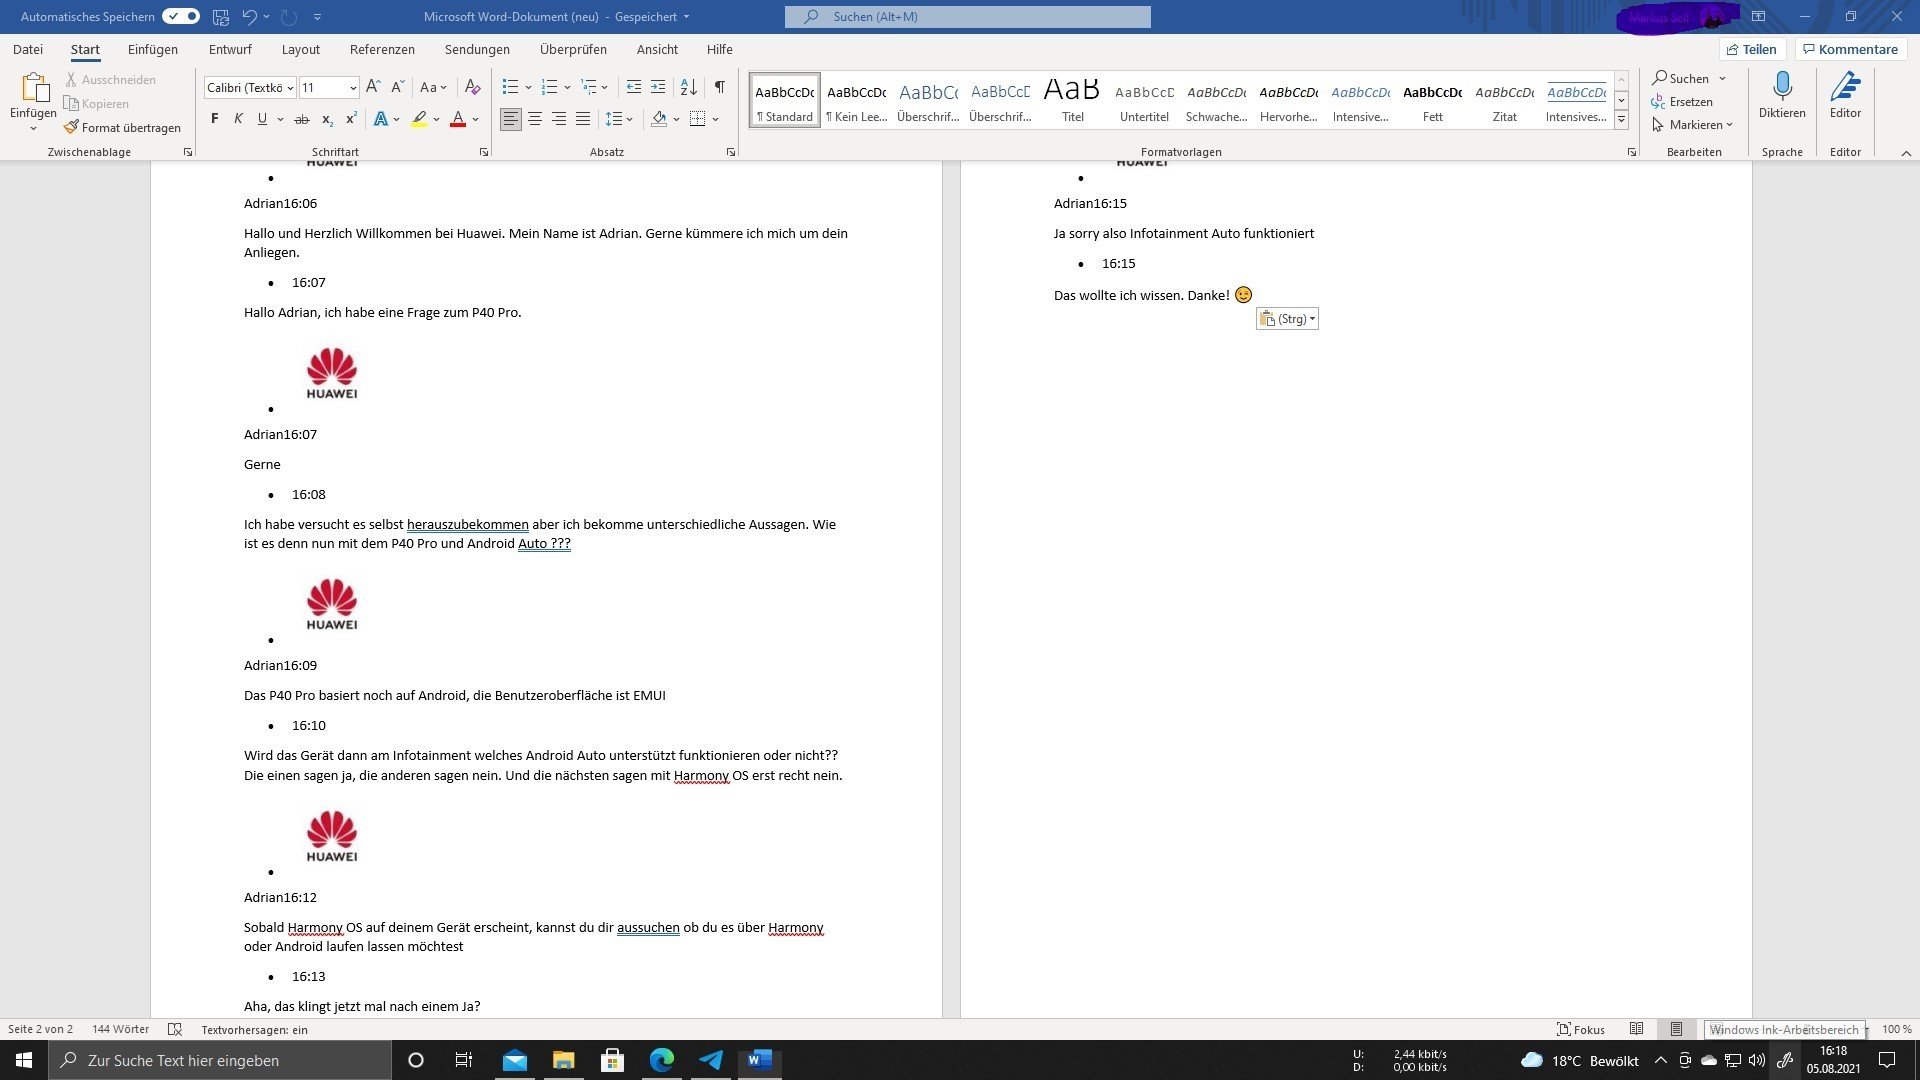Click Ausschneiden in clipboard group
This screenshot has width=1920, height=1080.
tap(110, 80)
